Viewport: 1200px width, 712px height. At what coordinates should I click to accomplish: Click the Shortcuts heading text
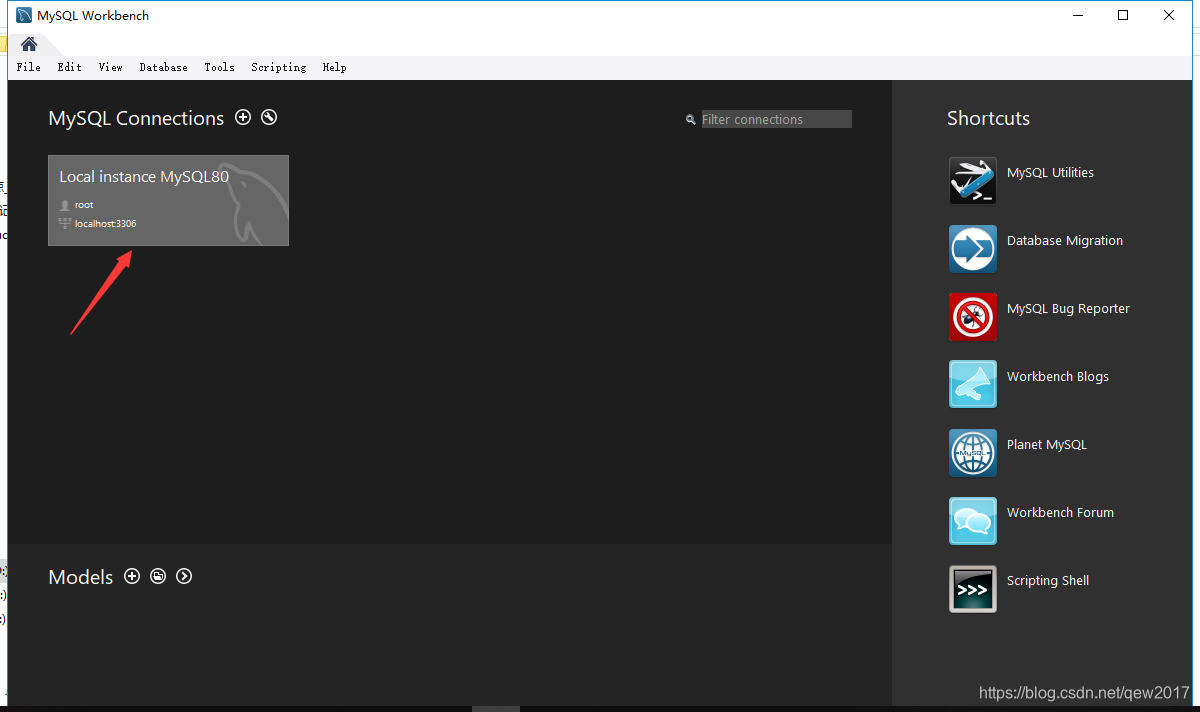click(988, 118)
